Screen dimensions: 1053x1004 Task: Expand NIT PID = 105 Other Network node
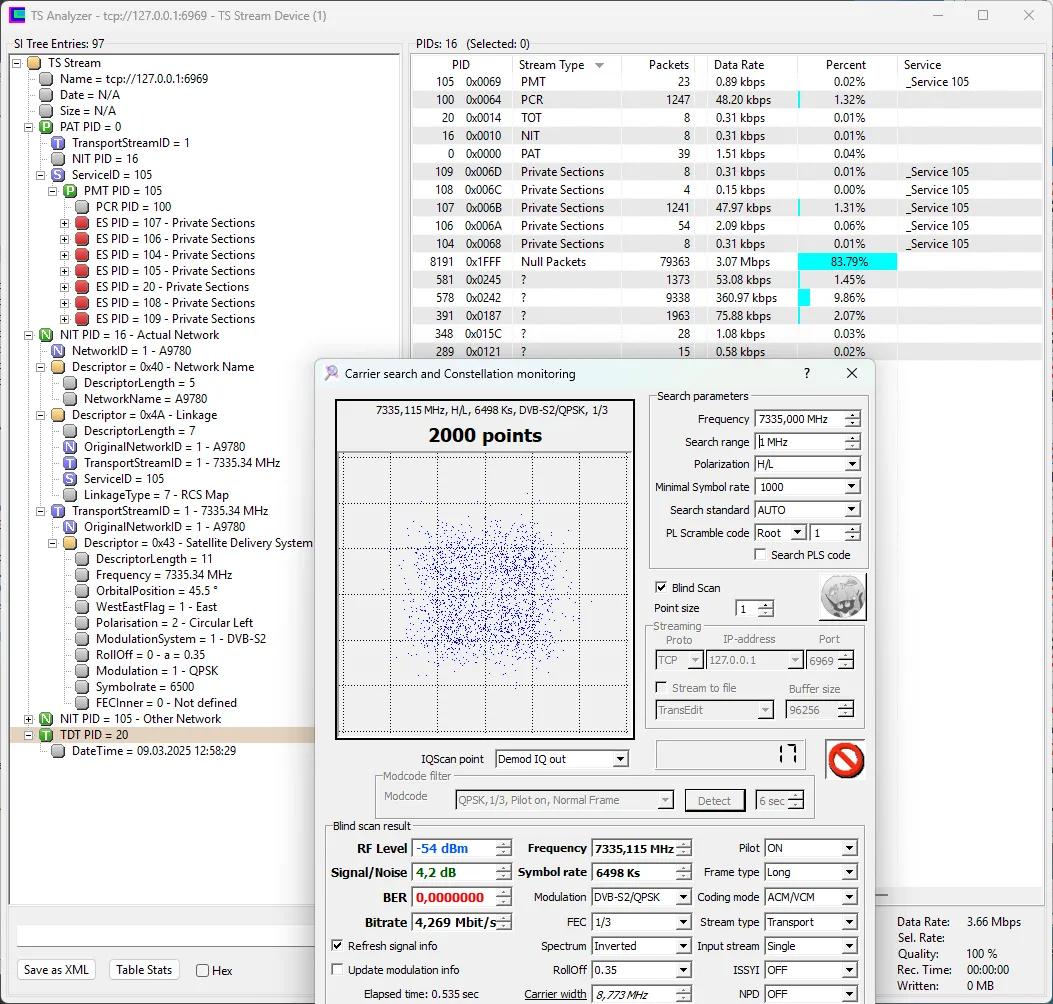(29, 719)
